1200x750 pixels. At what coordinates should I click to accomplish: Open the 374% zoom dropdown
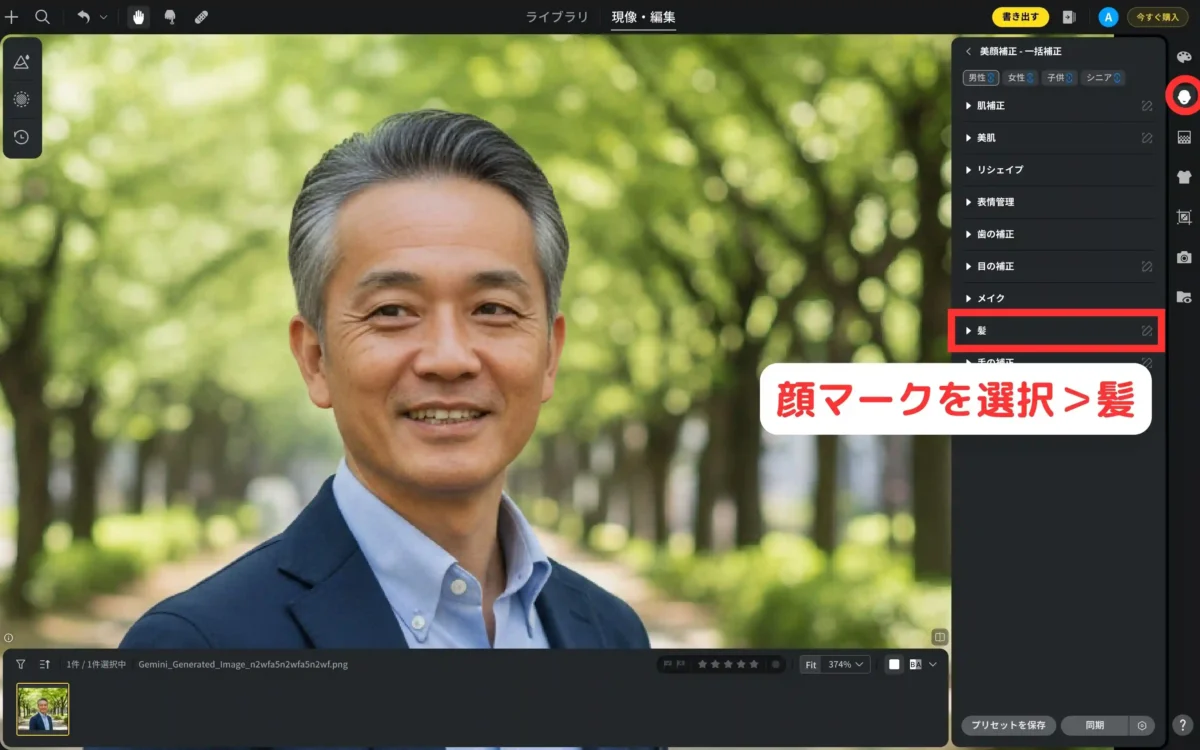tap(846, 664)
